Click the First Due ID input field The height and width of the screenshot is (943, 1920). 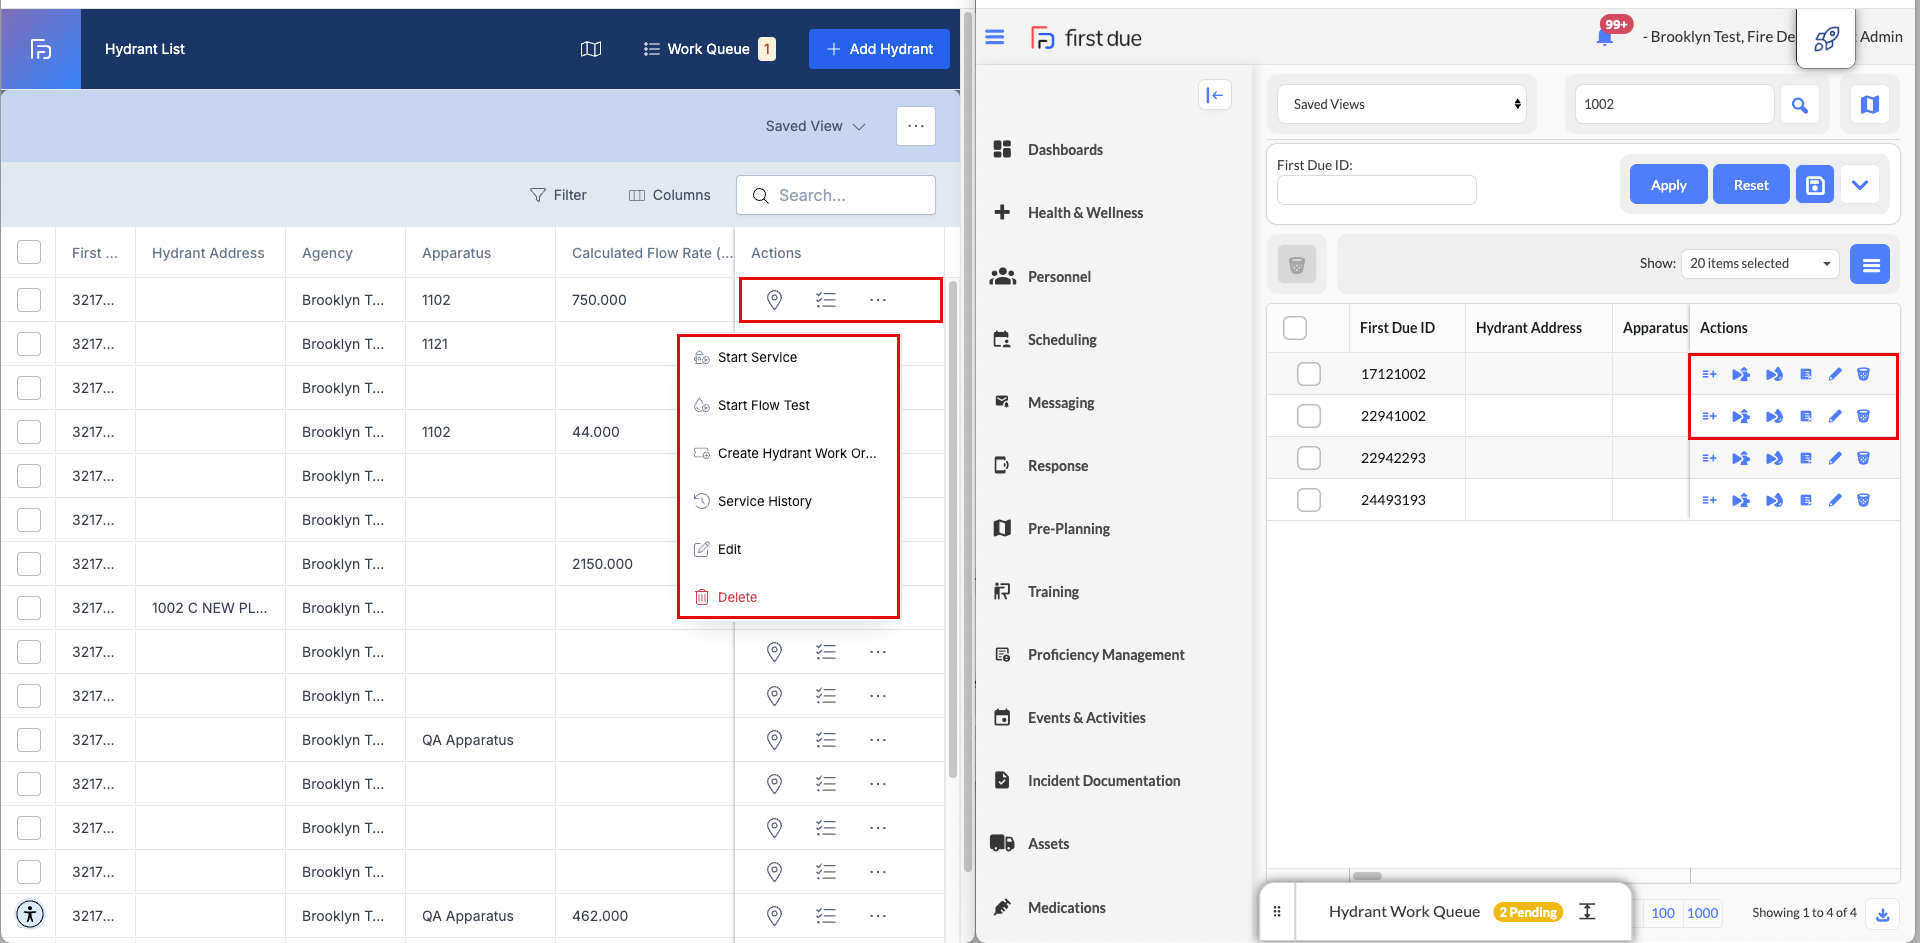1376,190
